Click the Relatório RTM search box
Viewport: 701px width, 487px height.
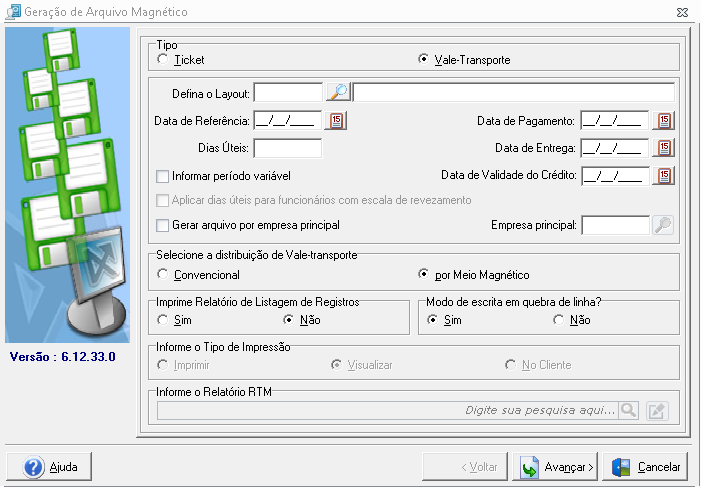click(388, 410)
